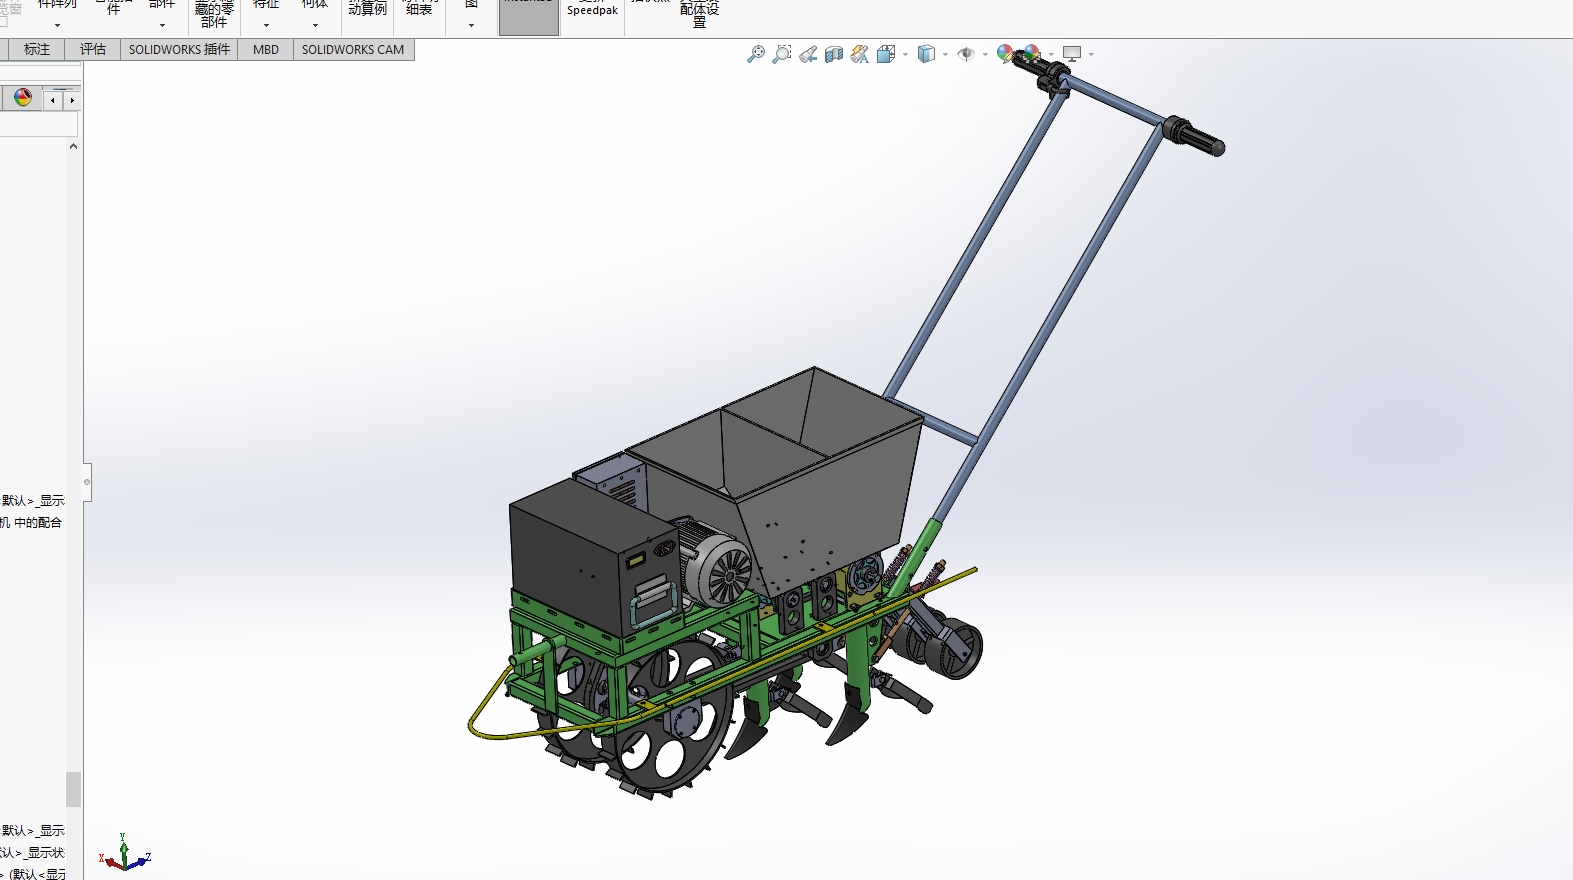
Task: Click the highlighted gray ribbon button
Action: pyautogui.click(x=529, y=17)
